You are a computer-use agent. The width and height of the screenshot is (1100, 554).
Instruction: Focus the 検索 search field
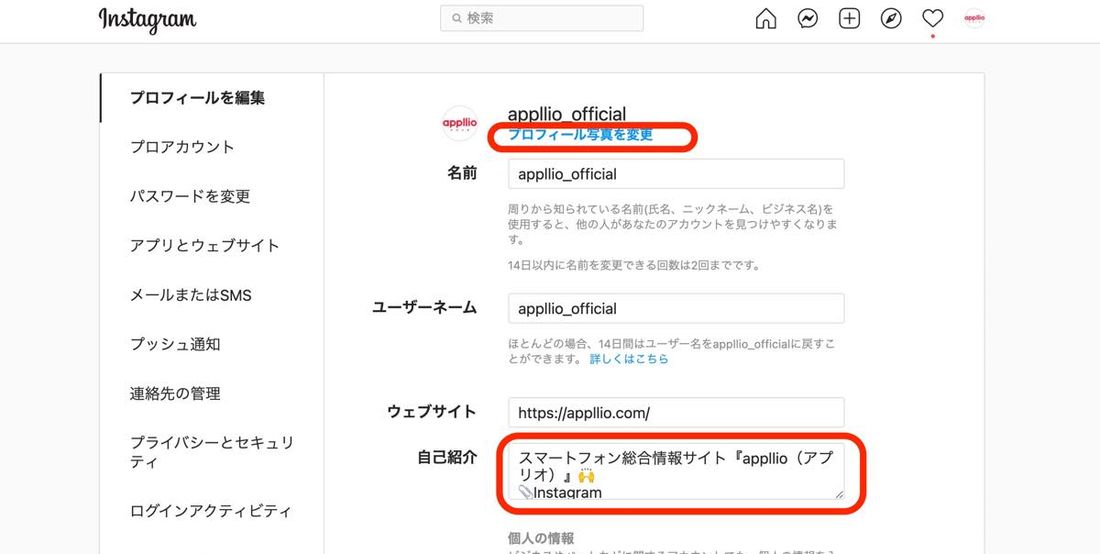coord(542,18)
